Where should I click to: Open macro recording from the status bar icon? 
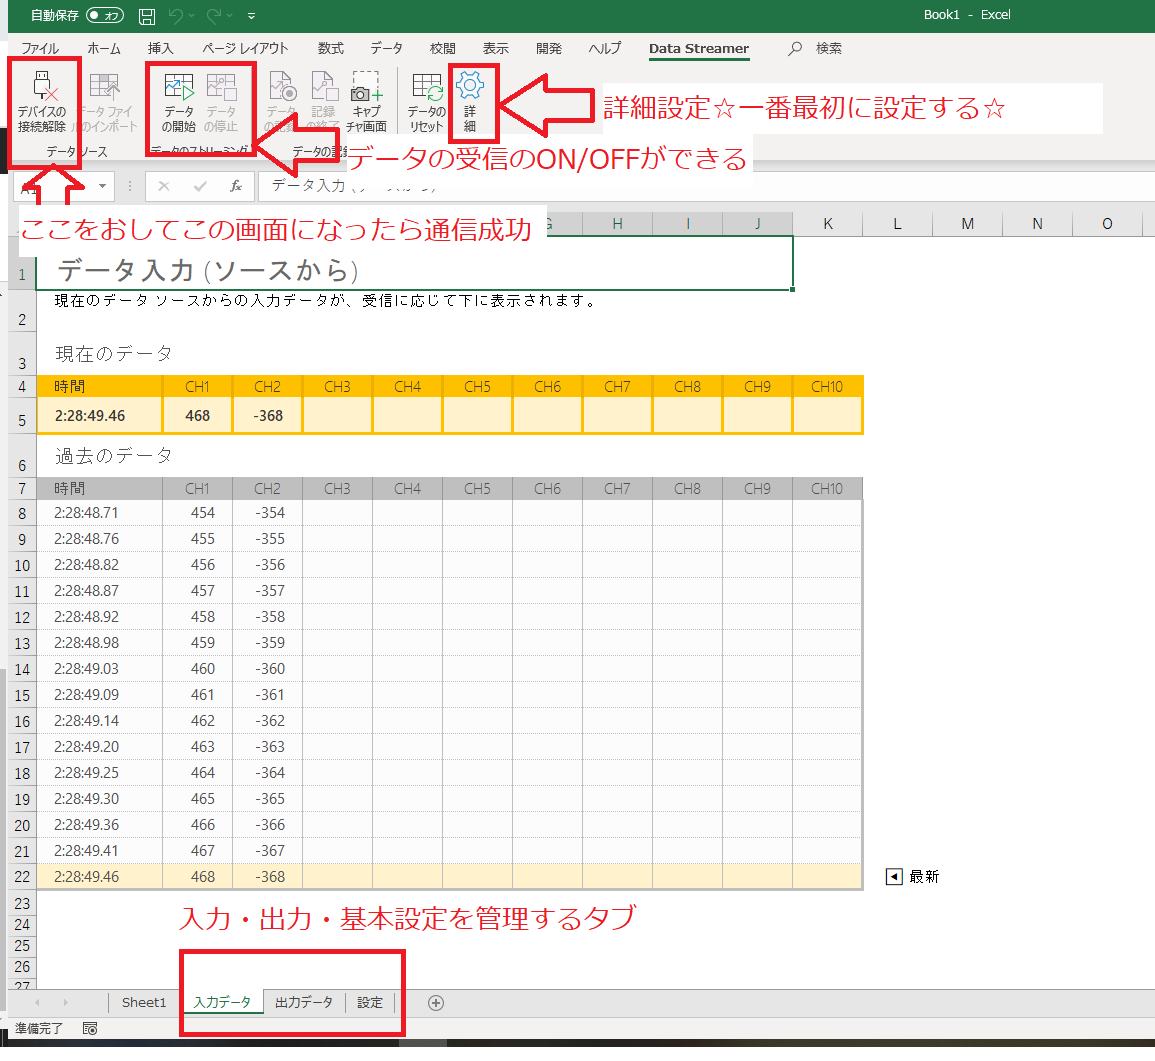pyautogui.click(x=89, y=1028)
